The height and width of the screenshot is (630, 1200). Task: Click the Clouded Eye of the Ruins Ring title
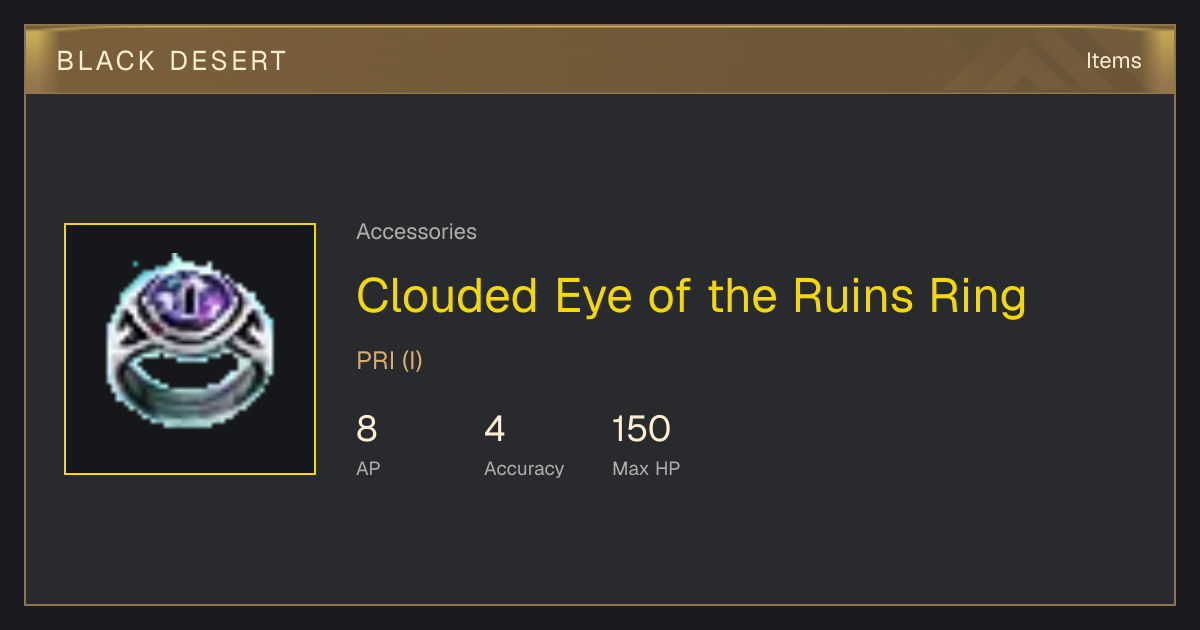click(691, 296)
